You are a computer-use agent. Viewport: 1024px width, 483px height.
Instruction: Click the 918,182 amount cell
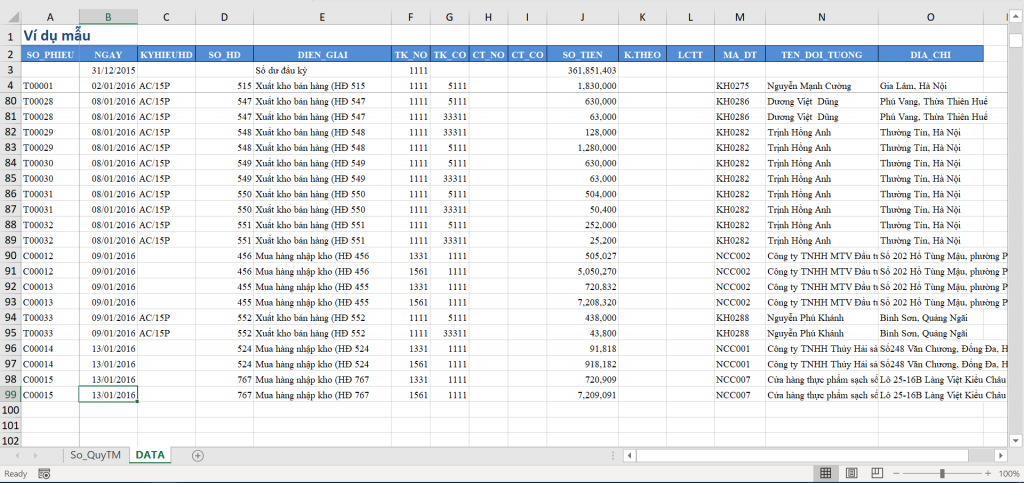click(x=582, y=364)
